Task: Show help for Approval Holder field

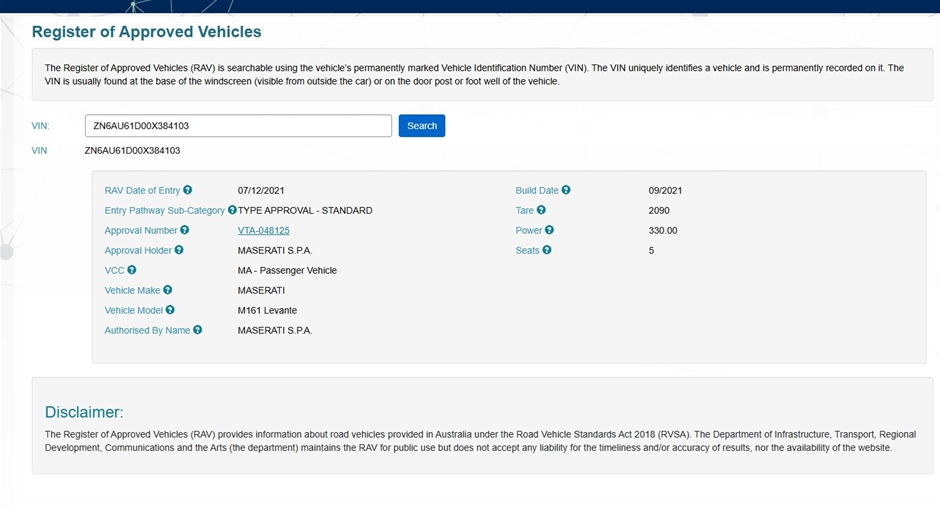Action: (x=179, y=250)
